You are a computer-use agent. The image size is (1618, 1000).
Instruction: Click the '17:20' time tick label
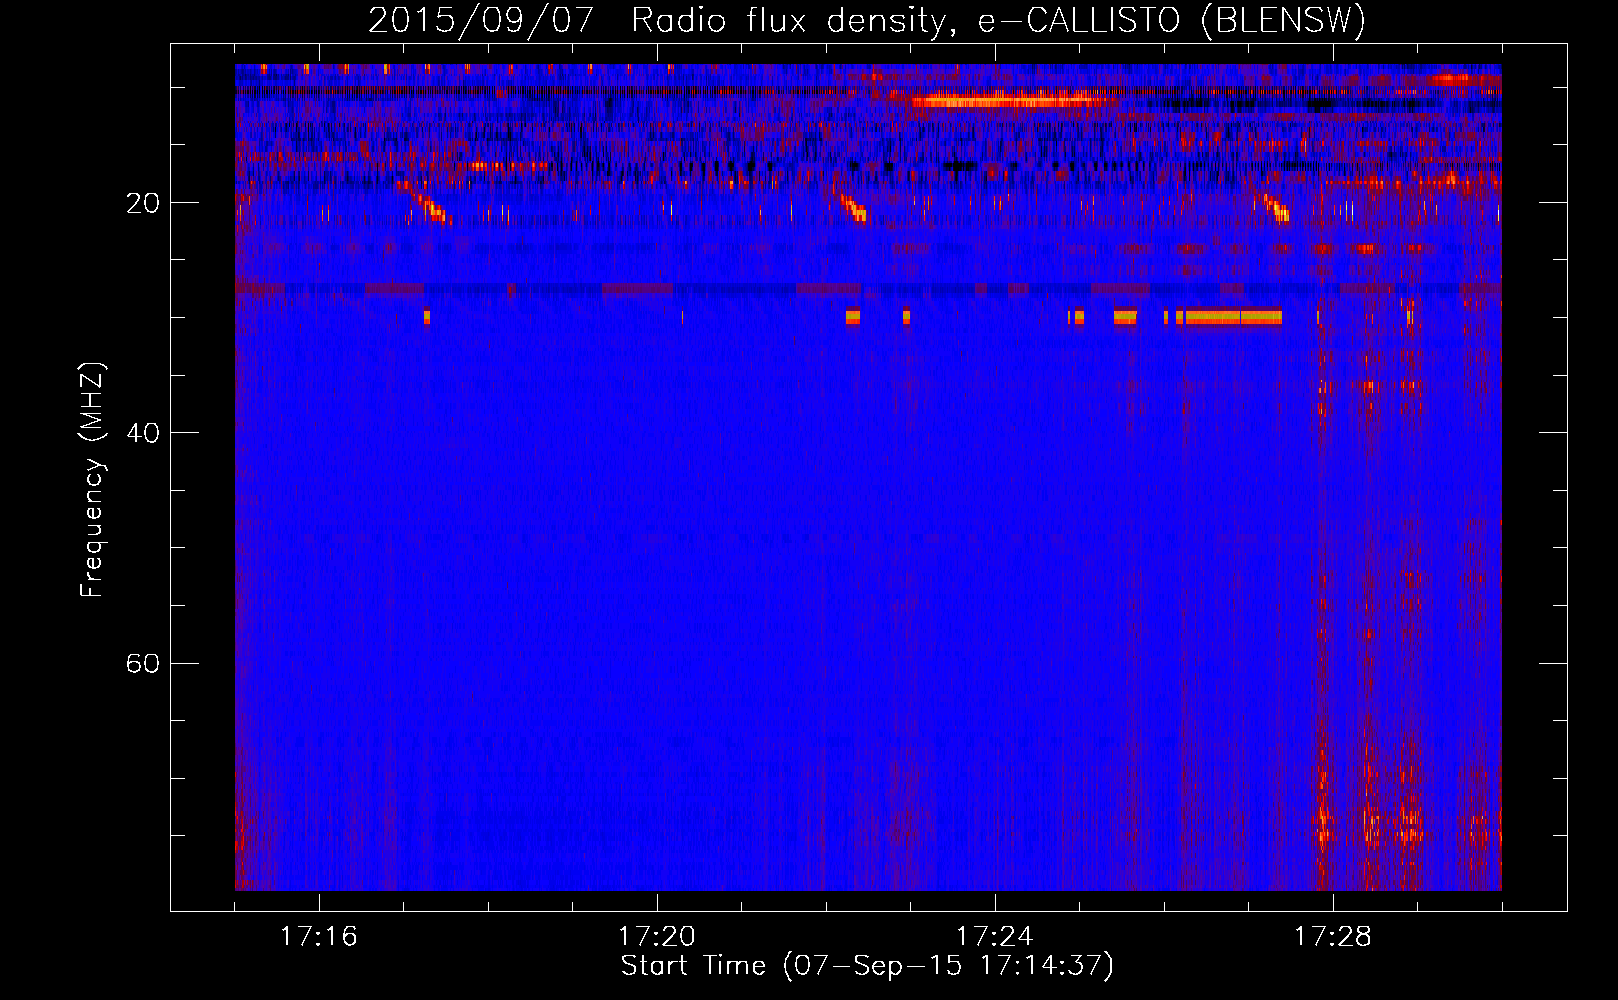click(657, 936)
